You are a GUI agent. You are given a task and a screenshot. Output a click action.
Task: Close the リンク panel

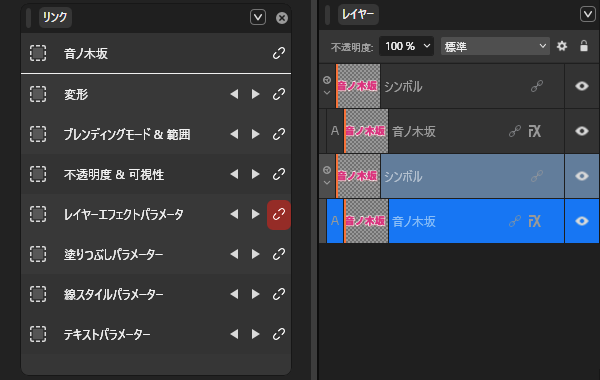point(282,18)
